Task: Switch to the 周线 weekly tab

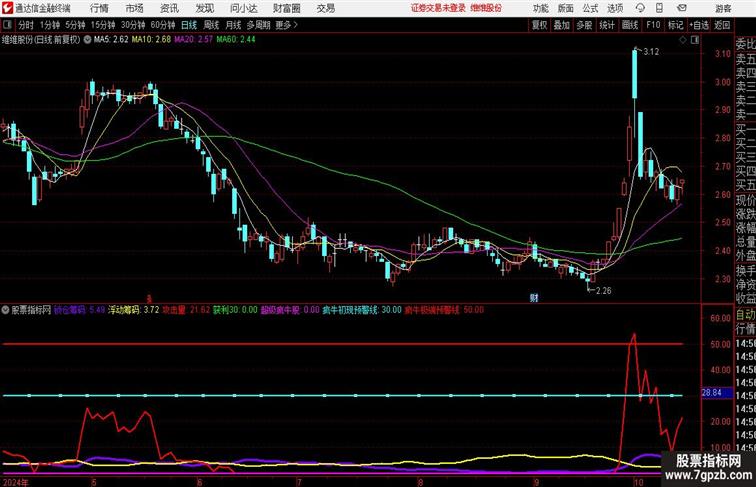Action: (x=211, y=25)
